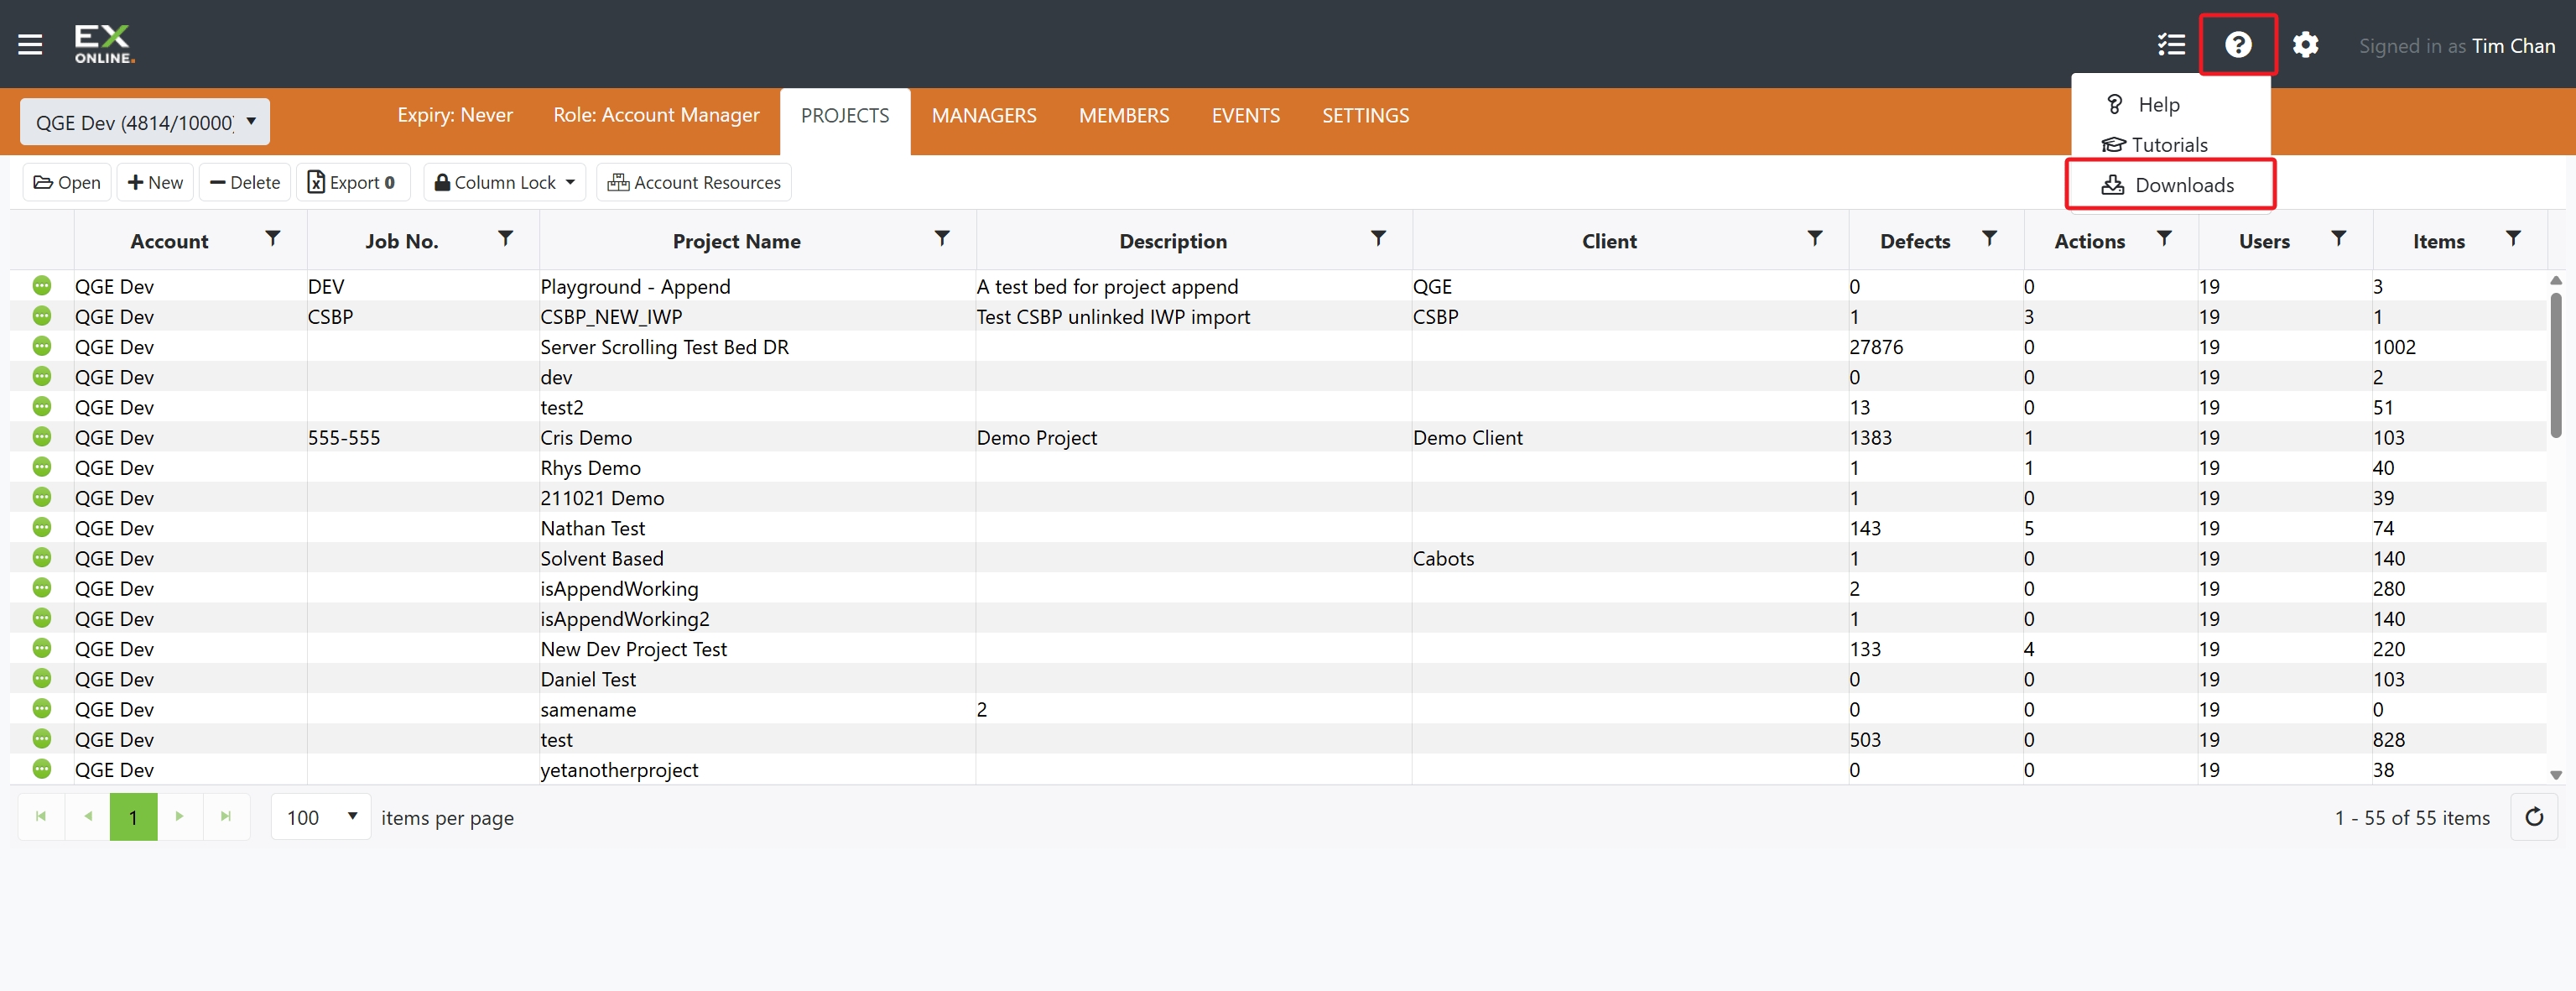Filter the Account column
This screenshot has height=991, width=2576.
pyautogui.click(x=273, y=238)
